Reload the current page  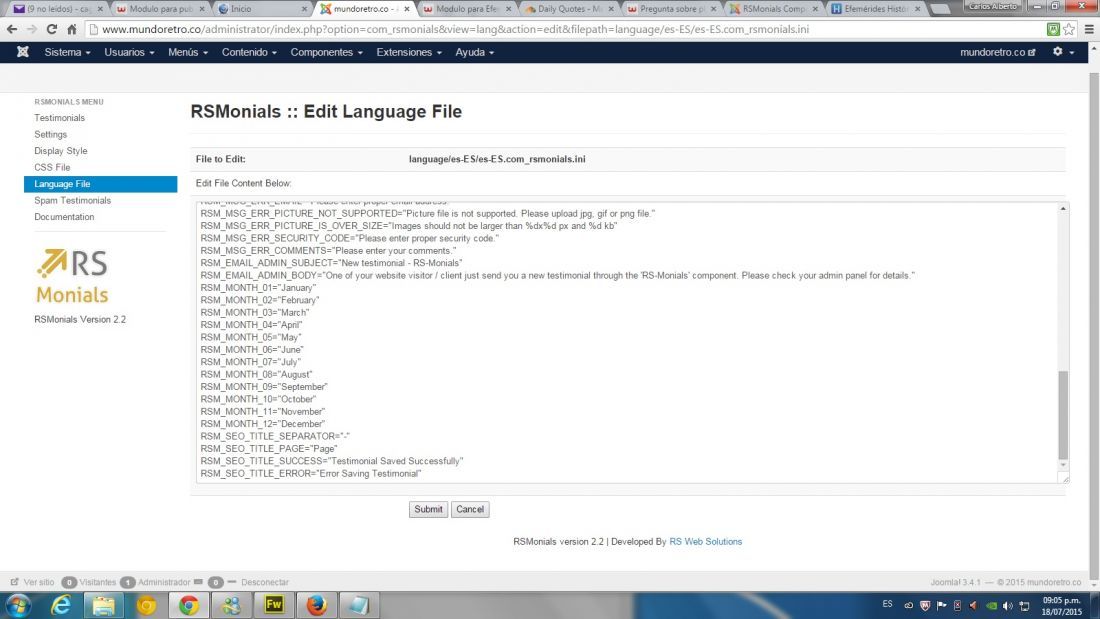(51, 29)
